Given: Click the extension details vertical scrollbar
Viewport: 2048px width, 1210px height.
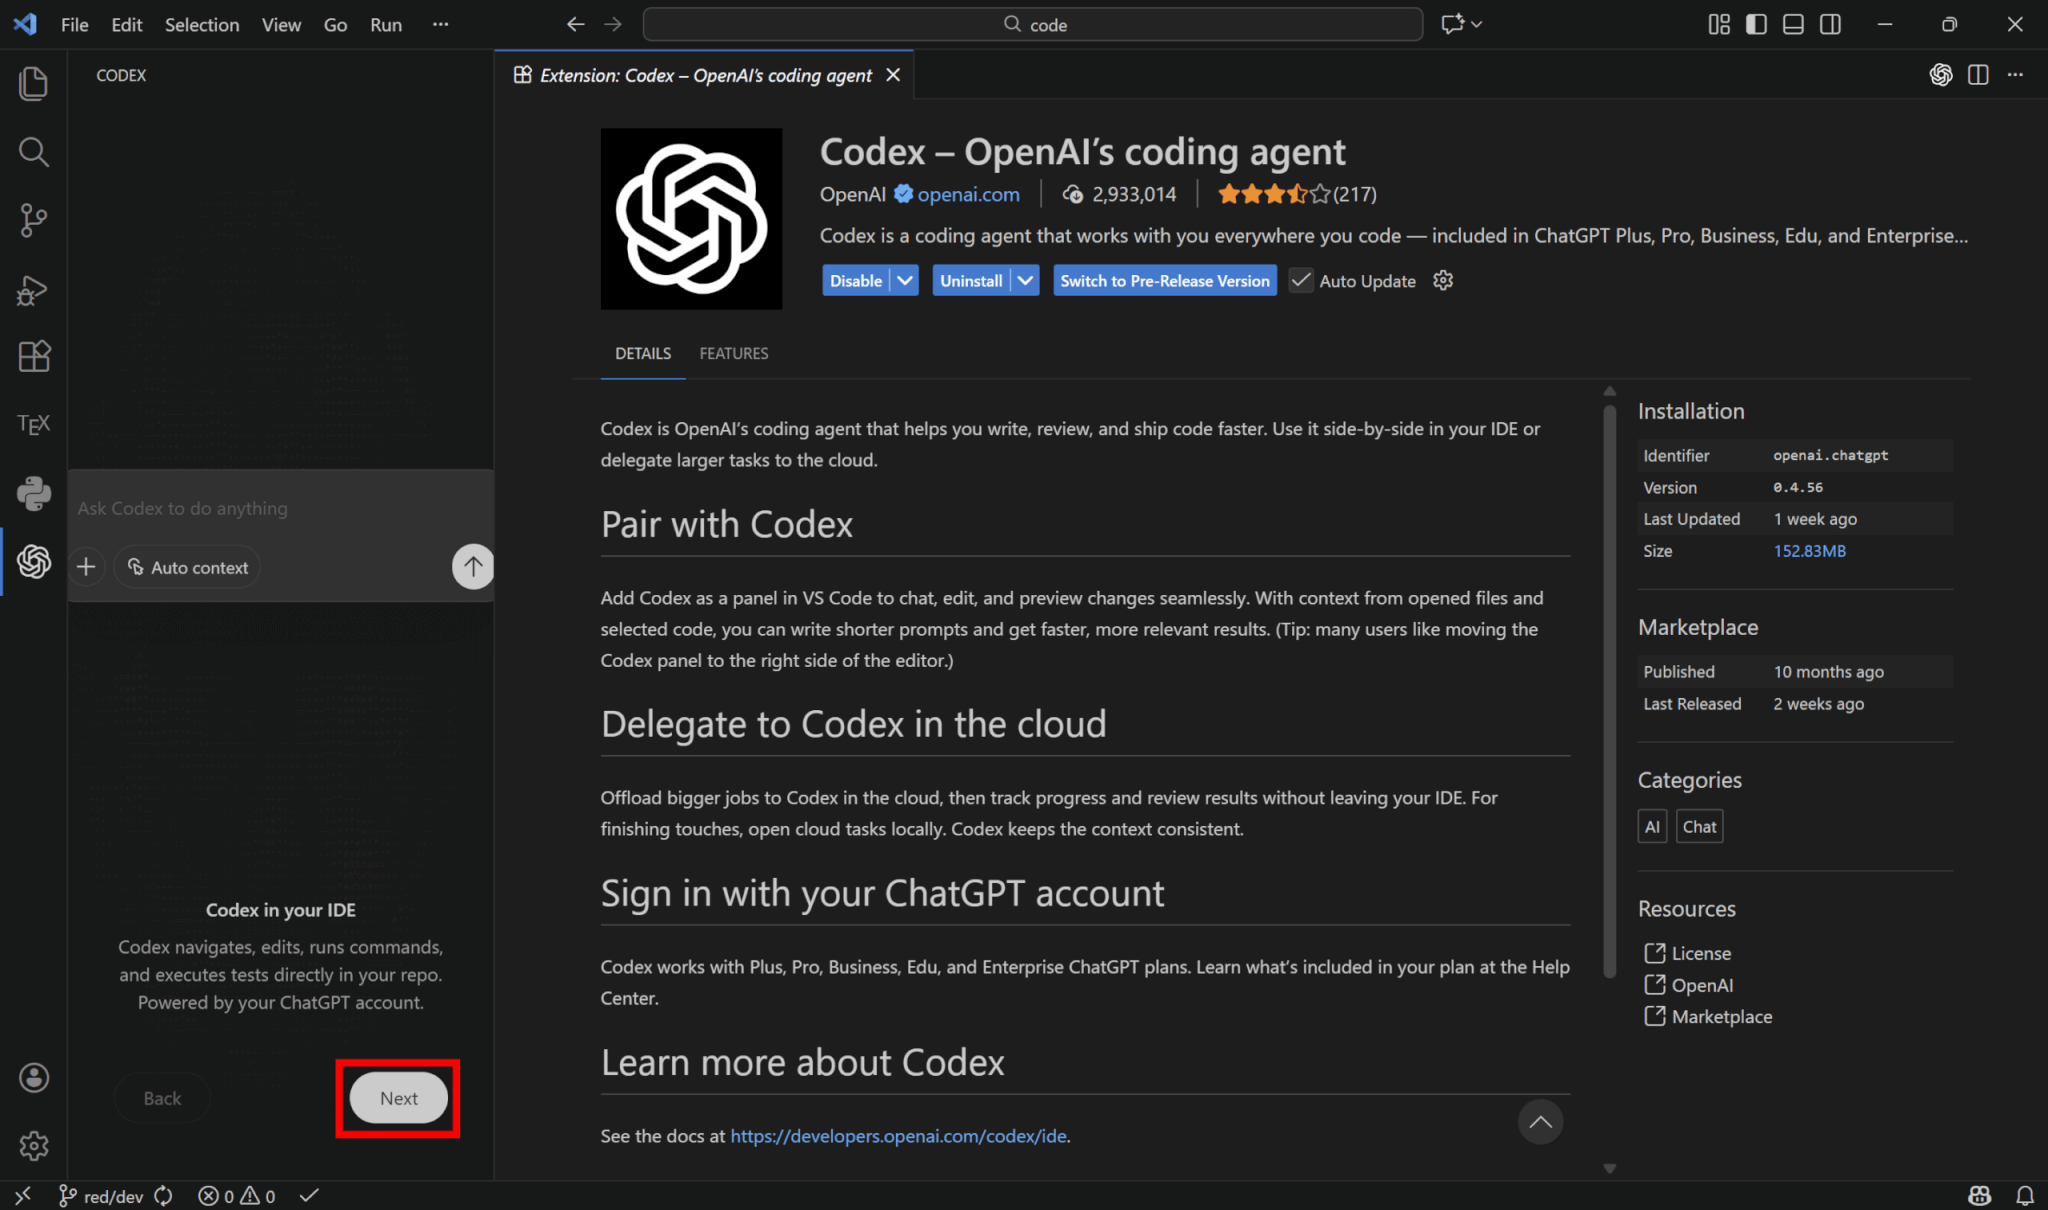Looking at the screenshot, I should click(x=1609, y=690).
